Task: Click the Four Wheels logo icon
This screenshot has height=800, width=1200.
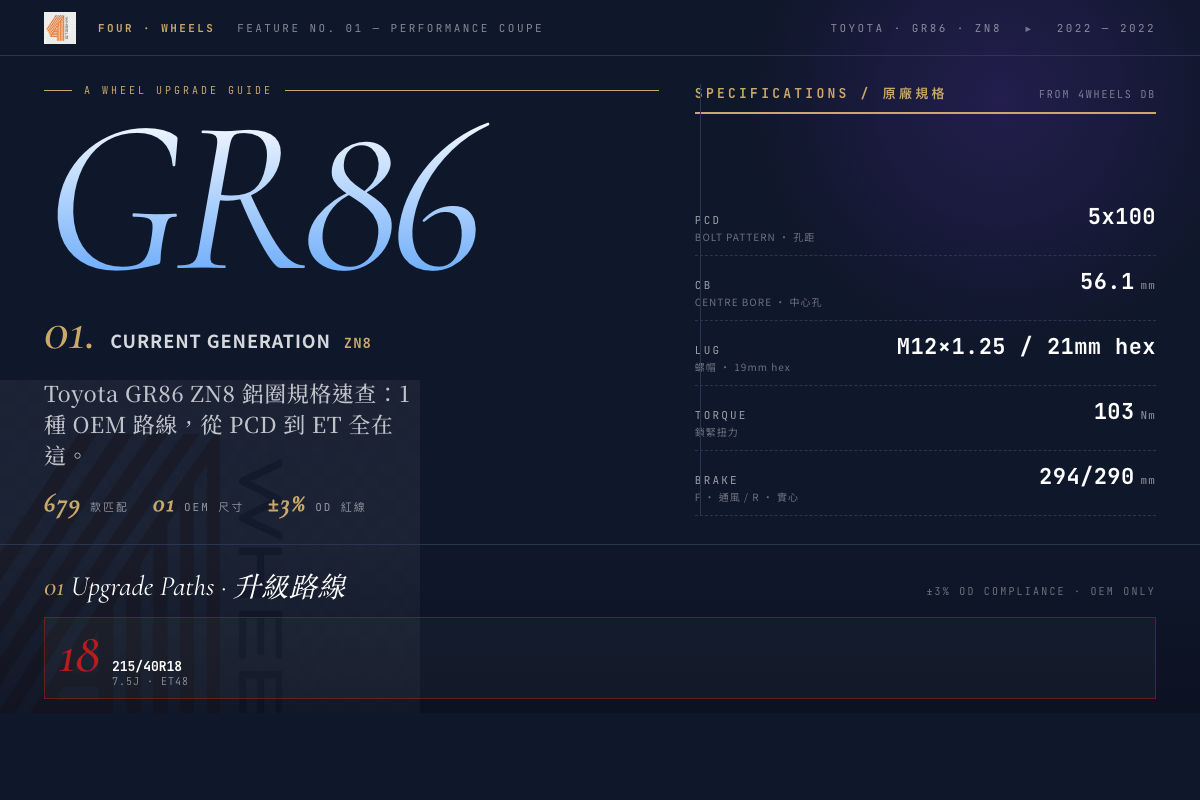Action: click(x=60, y=28)
